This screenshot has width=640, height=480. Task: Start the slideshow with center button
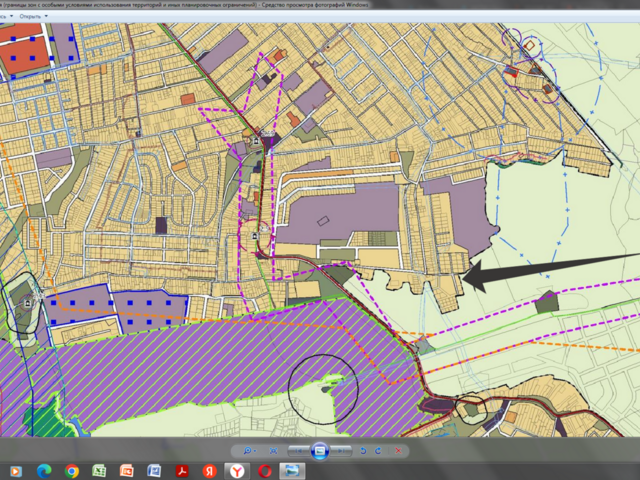pos(320,451)
